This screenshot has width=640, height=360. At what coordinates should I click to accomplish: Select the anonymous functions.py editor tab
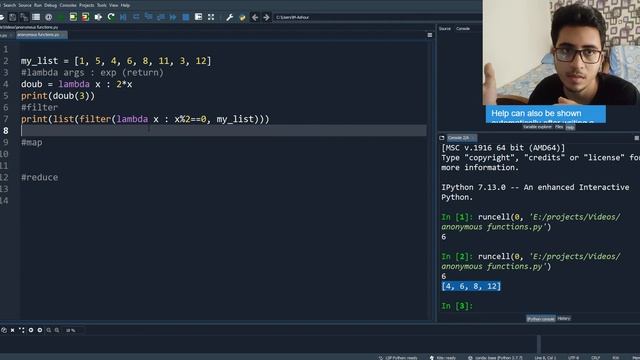pos(41,35)
